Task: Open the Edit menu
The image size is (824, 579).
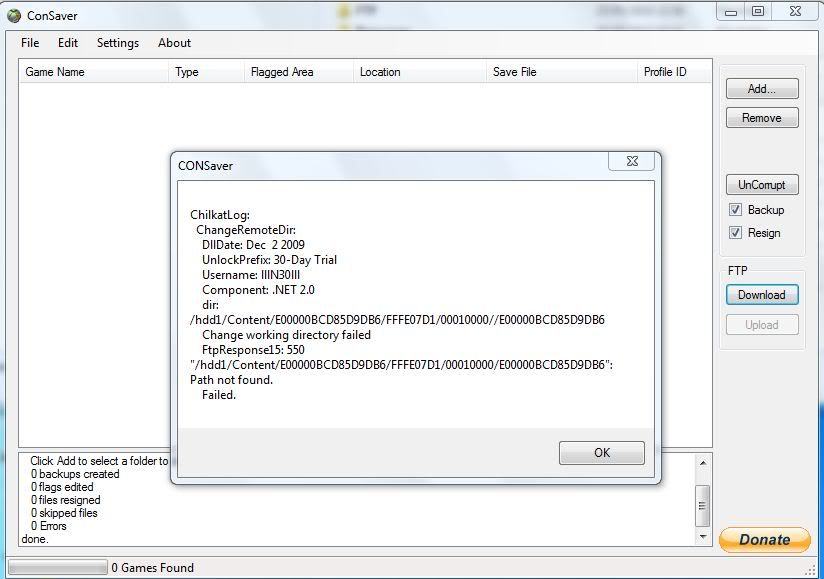Action: [x=67, y=43]
